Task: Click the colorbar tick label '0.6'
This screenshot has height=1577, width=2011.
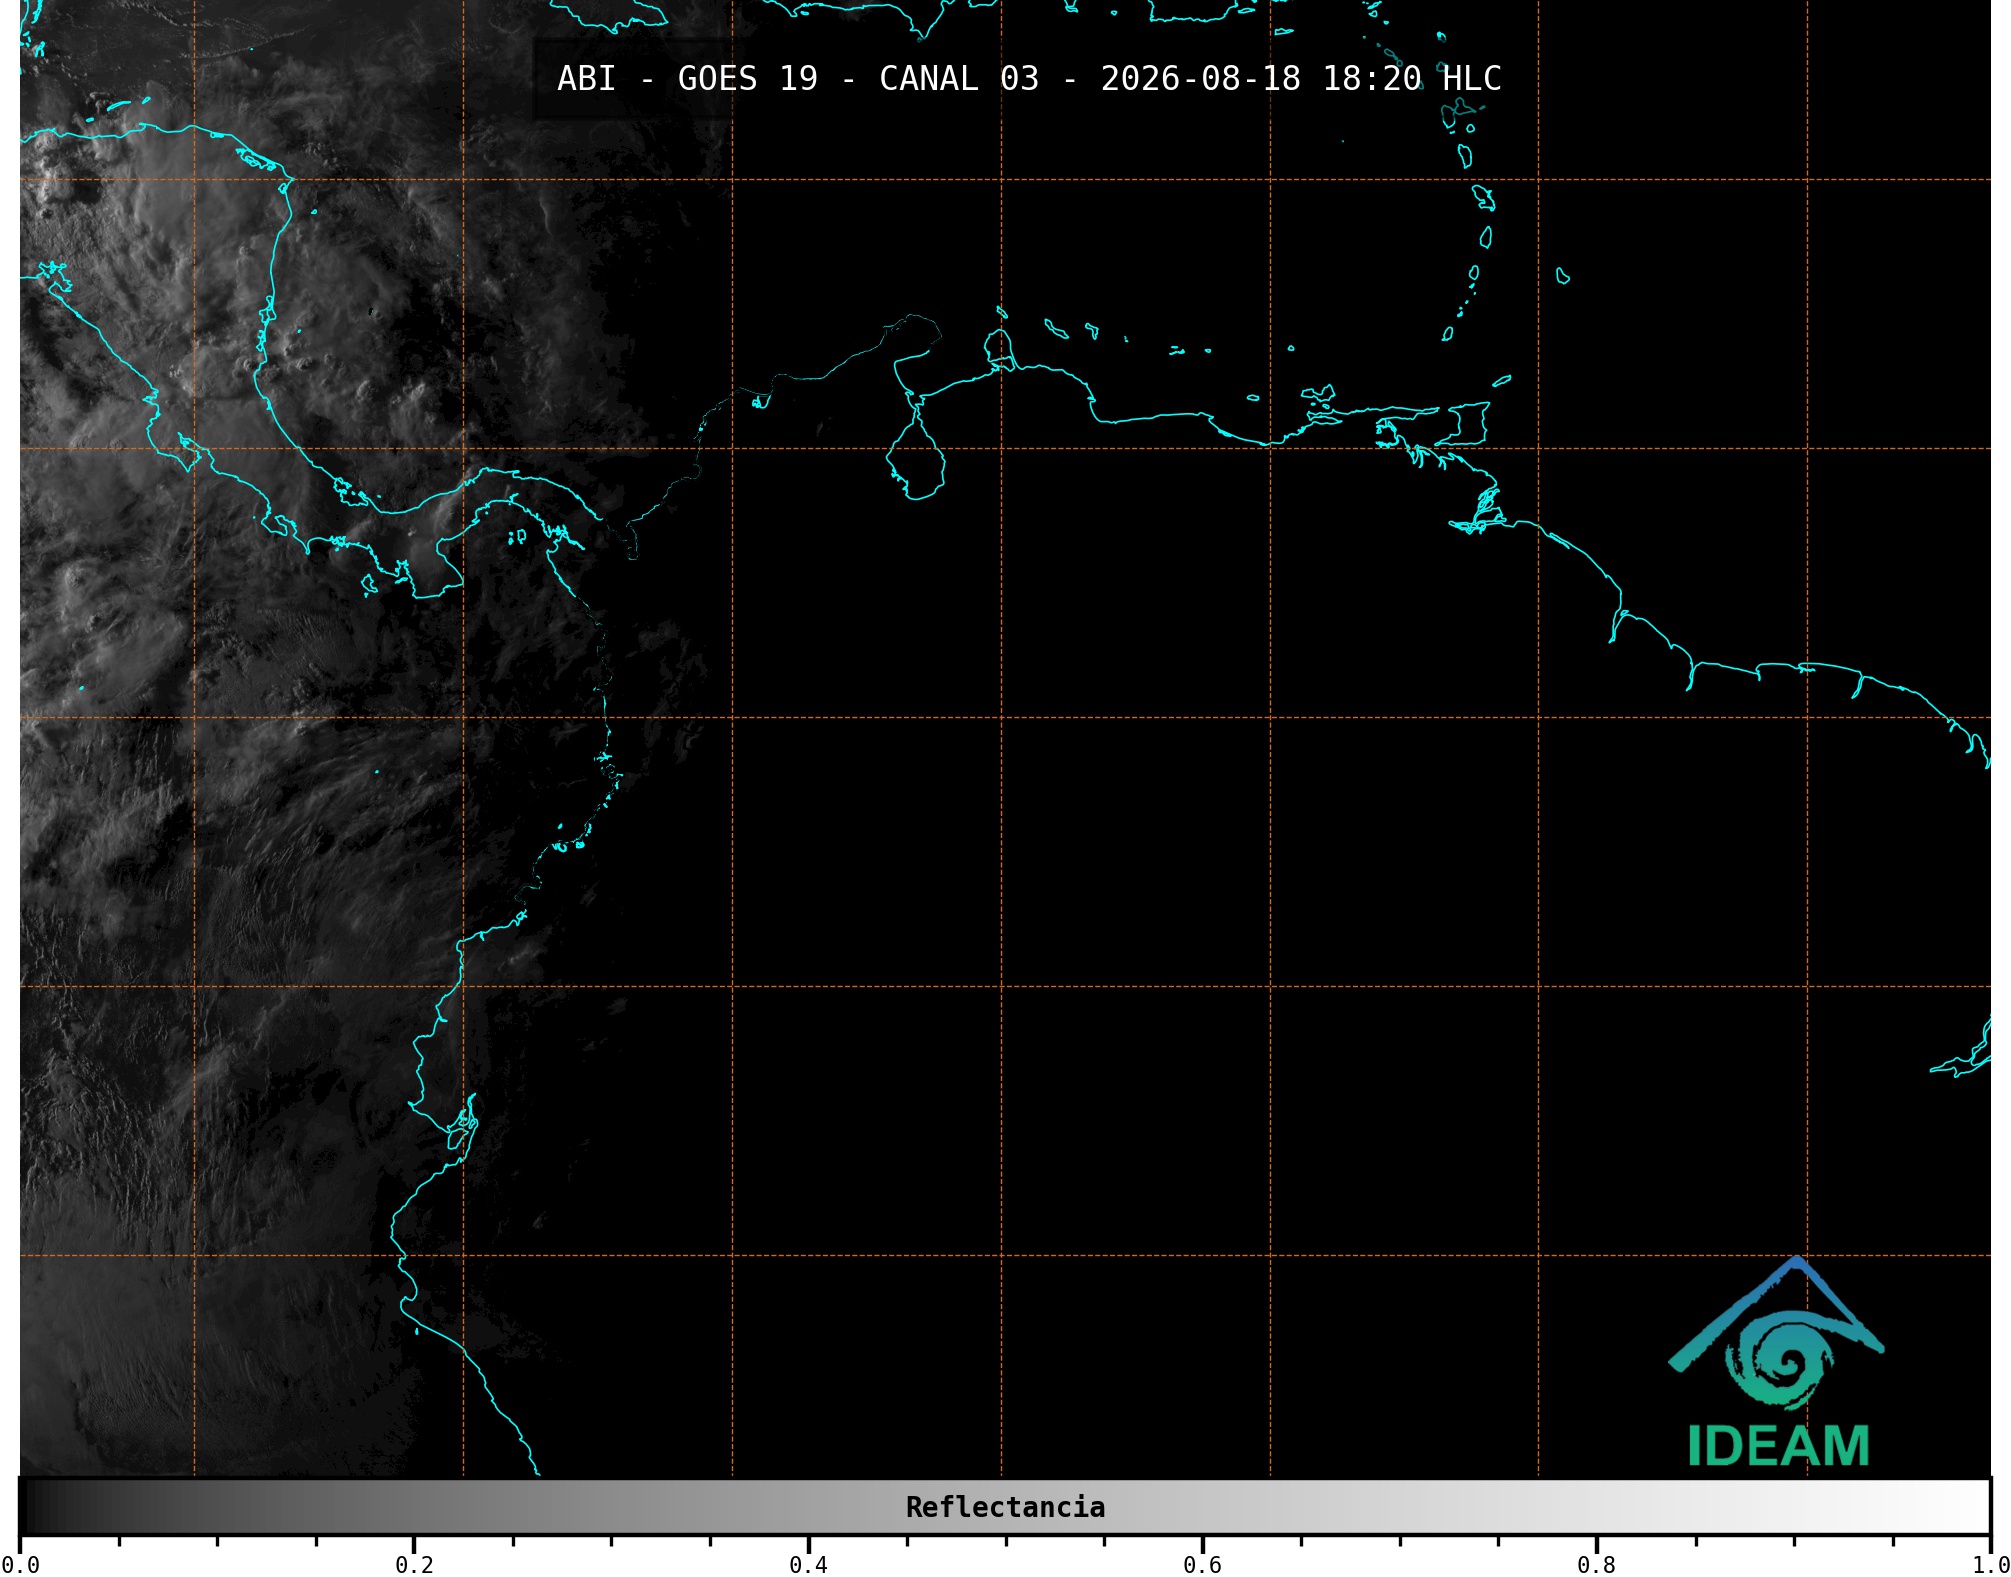Action: pos(1202,1565)
